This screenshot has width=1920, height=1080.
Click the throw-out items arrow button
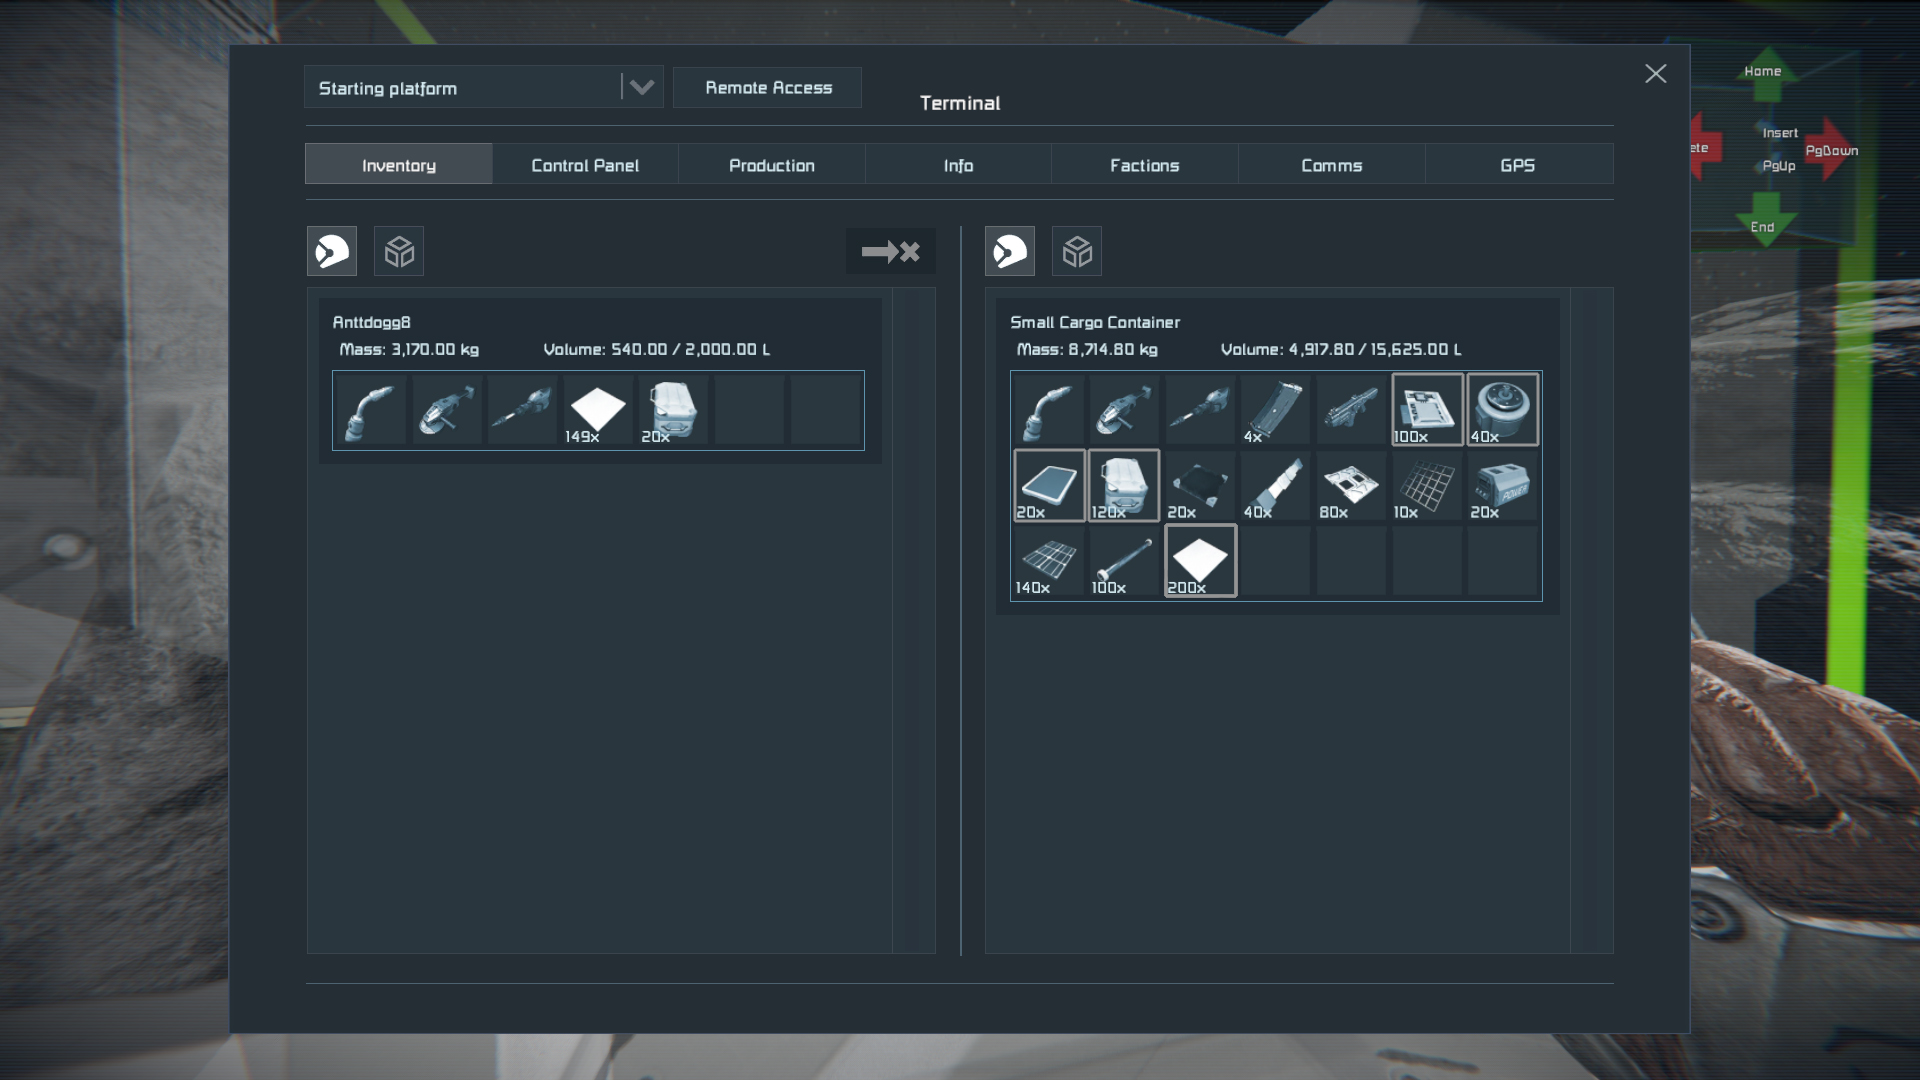tap(890, 251)
